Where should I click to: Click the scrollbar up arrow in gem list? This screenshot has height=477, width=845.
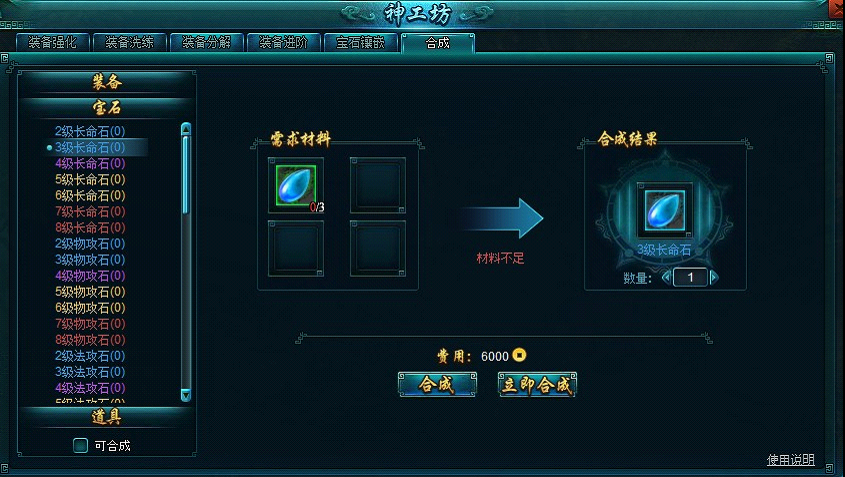(186, 128)
